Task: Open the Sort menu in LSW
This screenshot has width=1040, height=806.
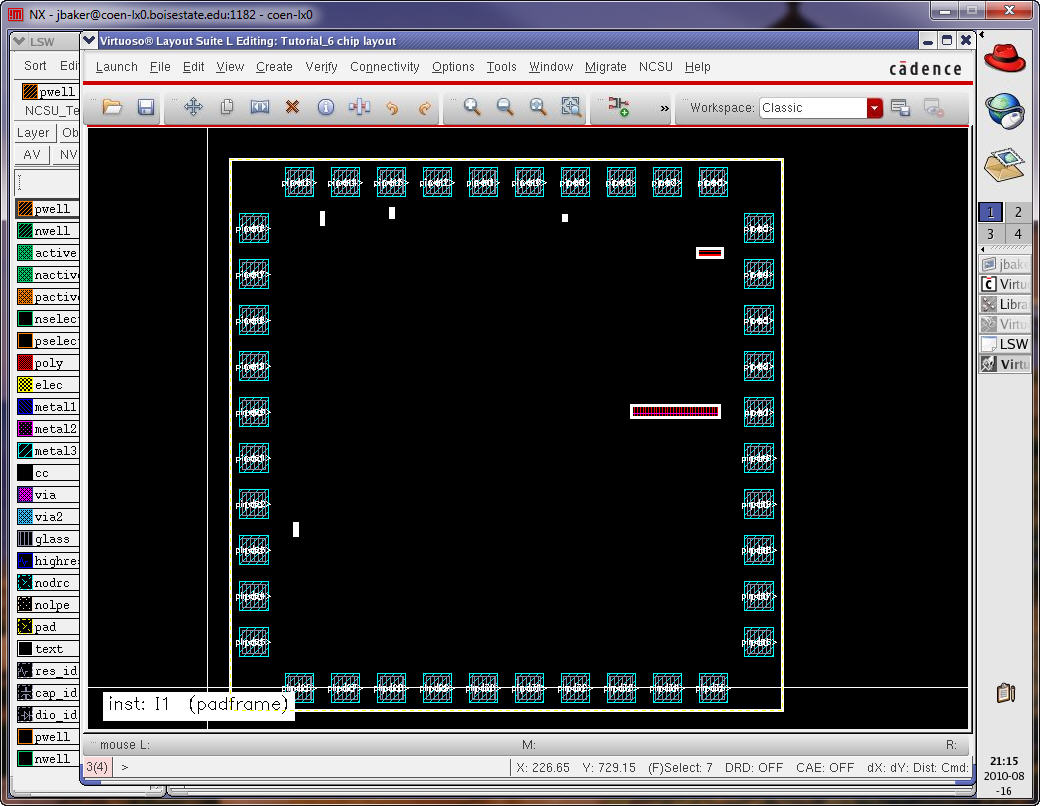Action: pos(35,66)
